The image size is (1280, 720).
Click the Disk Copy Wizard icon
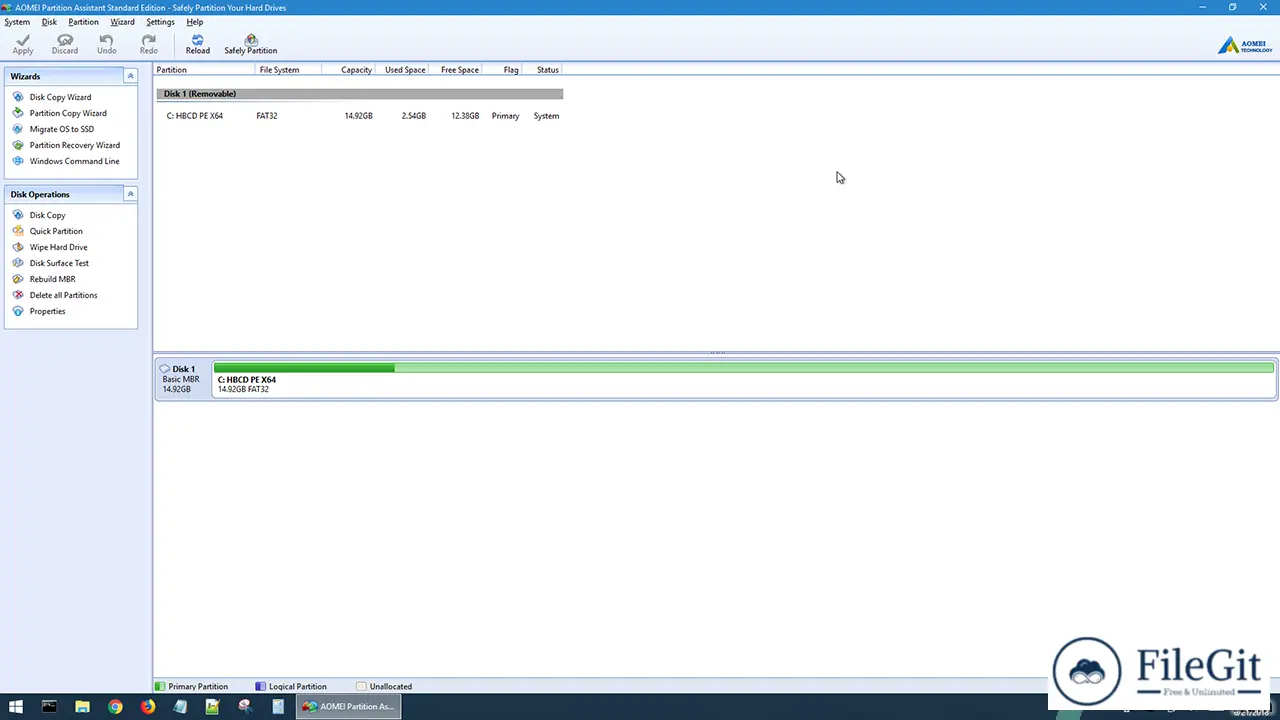[18, 97]
